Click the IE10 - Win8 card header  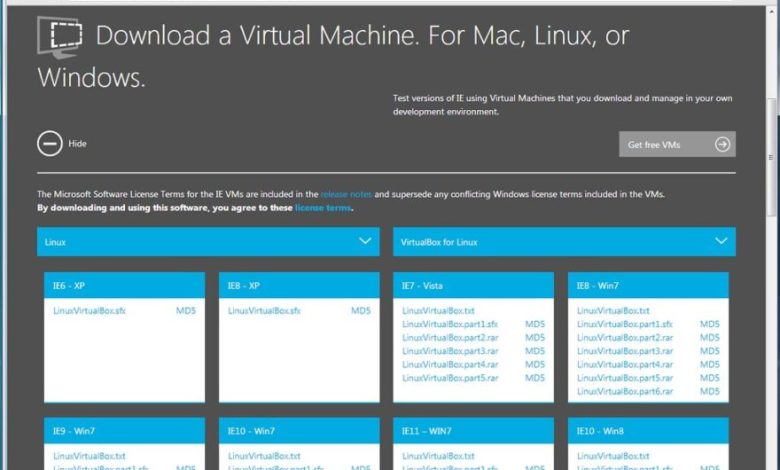coord(648,431)
